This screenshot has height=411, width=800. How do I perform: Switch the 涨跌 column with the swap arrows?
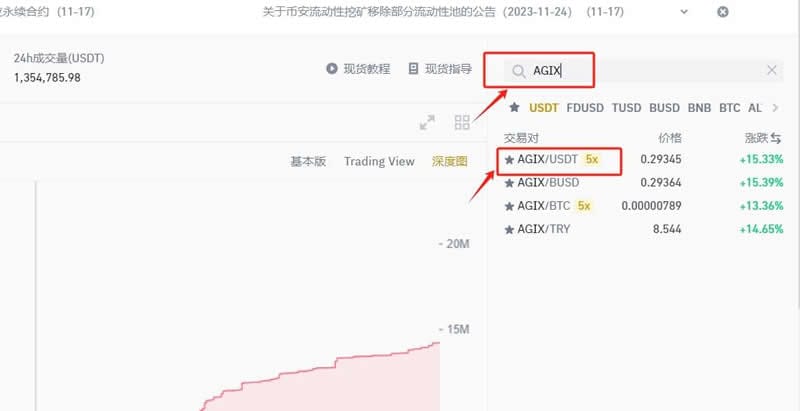coord(776,138)
